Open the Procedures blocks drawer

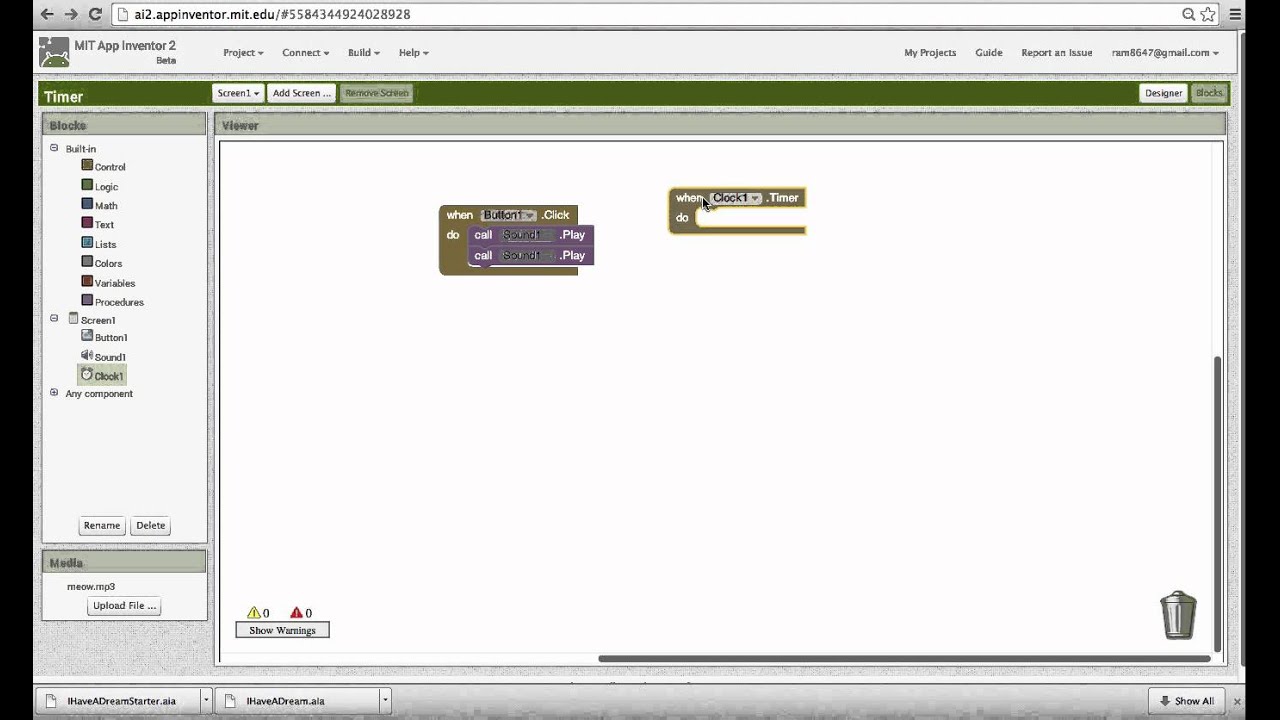(112, 301)
